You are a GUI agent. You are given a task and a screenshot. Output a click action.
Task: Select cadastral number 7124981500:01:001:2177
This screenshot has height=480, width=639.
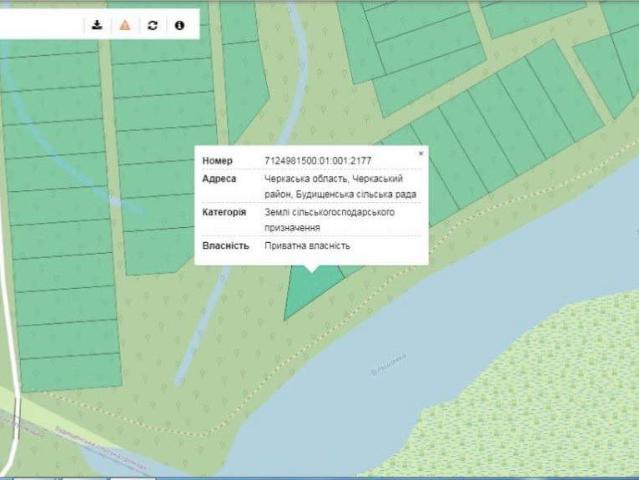(x=318, y=161)
